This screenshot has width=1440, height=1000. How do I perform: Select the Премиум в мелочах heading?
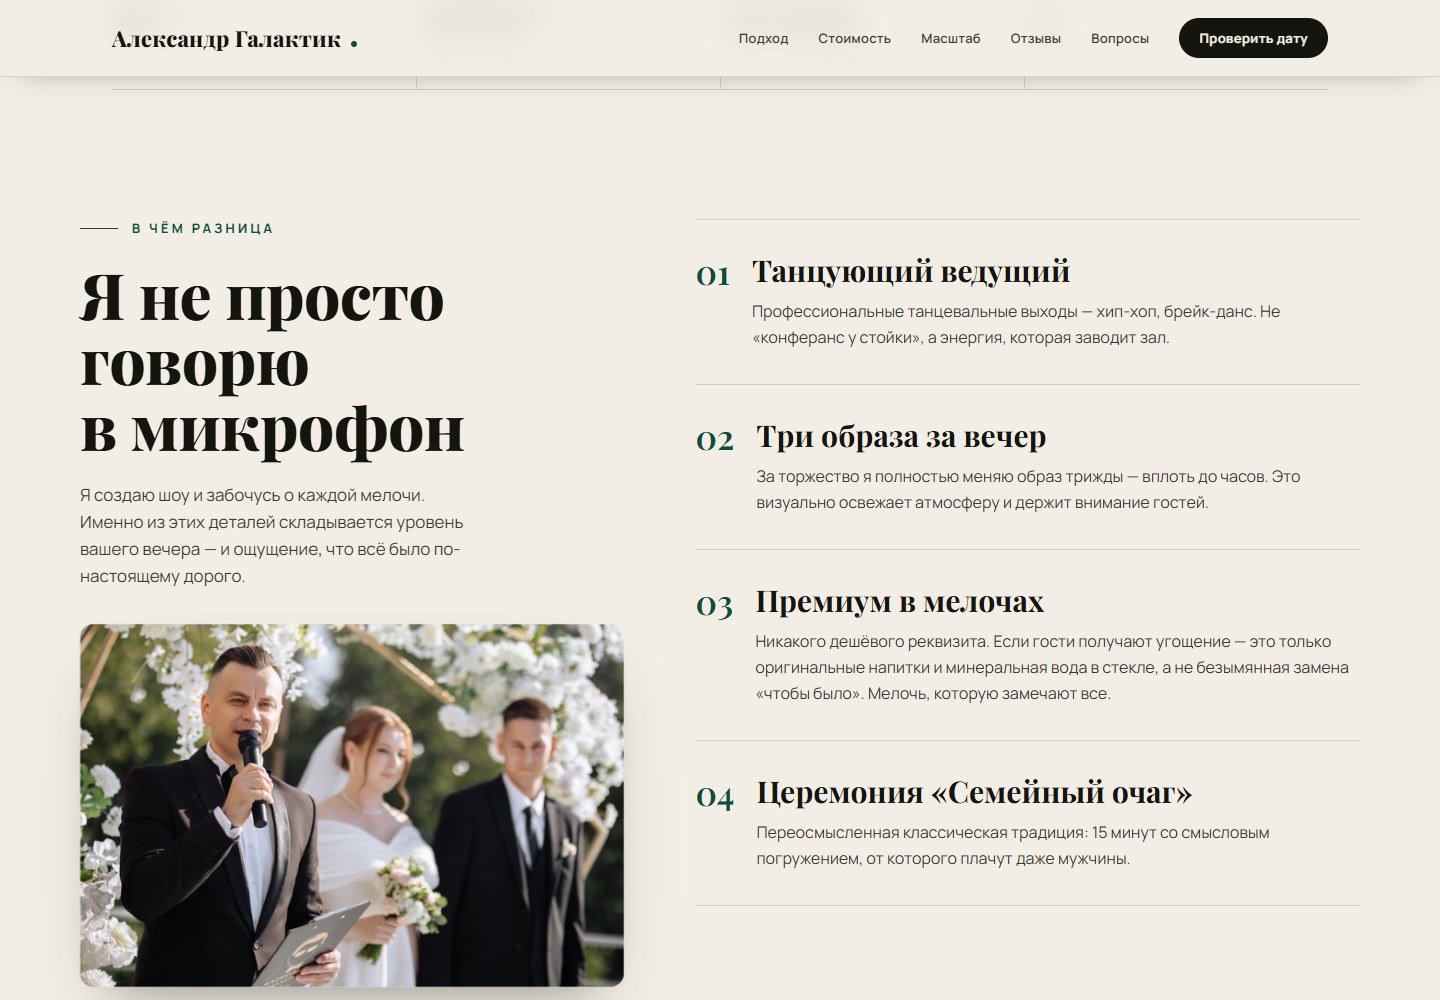[x=899, y=601]
